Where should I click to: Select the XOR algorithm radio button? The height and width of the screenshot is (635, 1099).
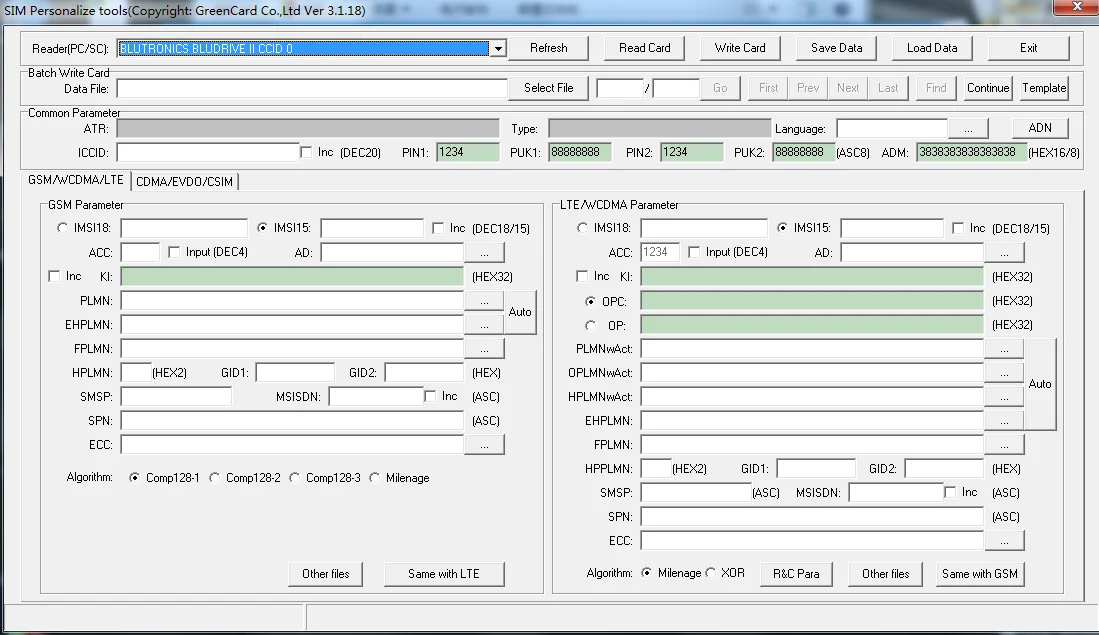[711, 573]
